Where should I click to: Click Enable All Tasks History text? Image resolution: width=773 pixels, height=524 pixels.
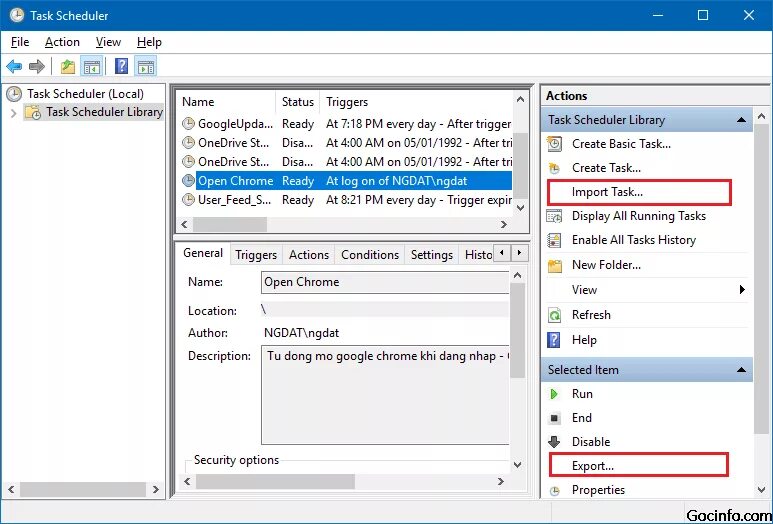point(633,240)
